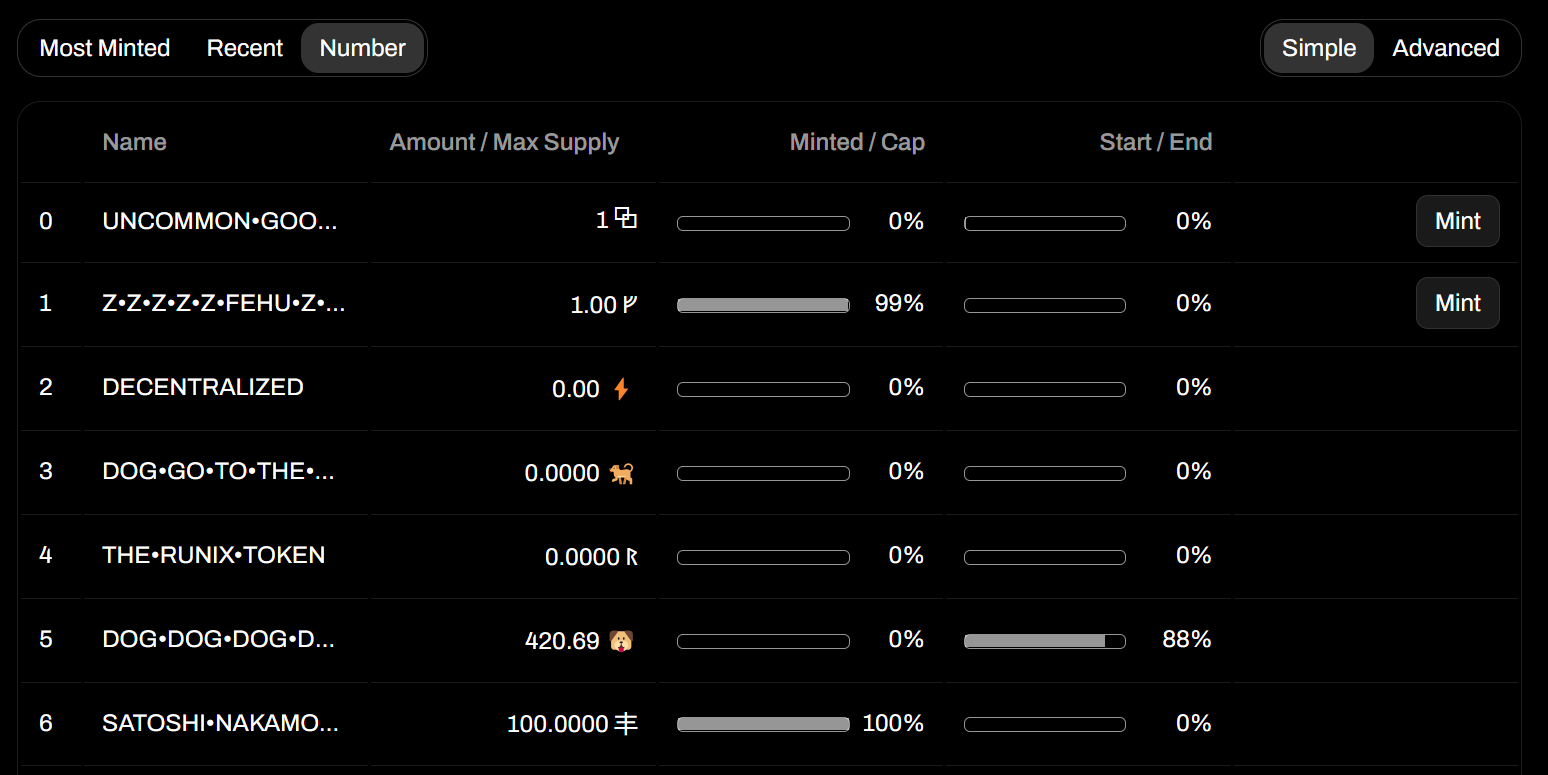The width and height of the screenshot is (1548, 775).
Task: Click the dog emoji beside 0.0000 amount
Action: 622,473
